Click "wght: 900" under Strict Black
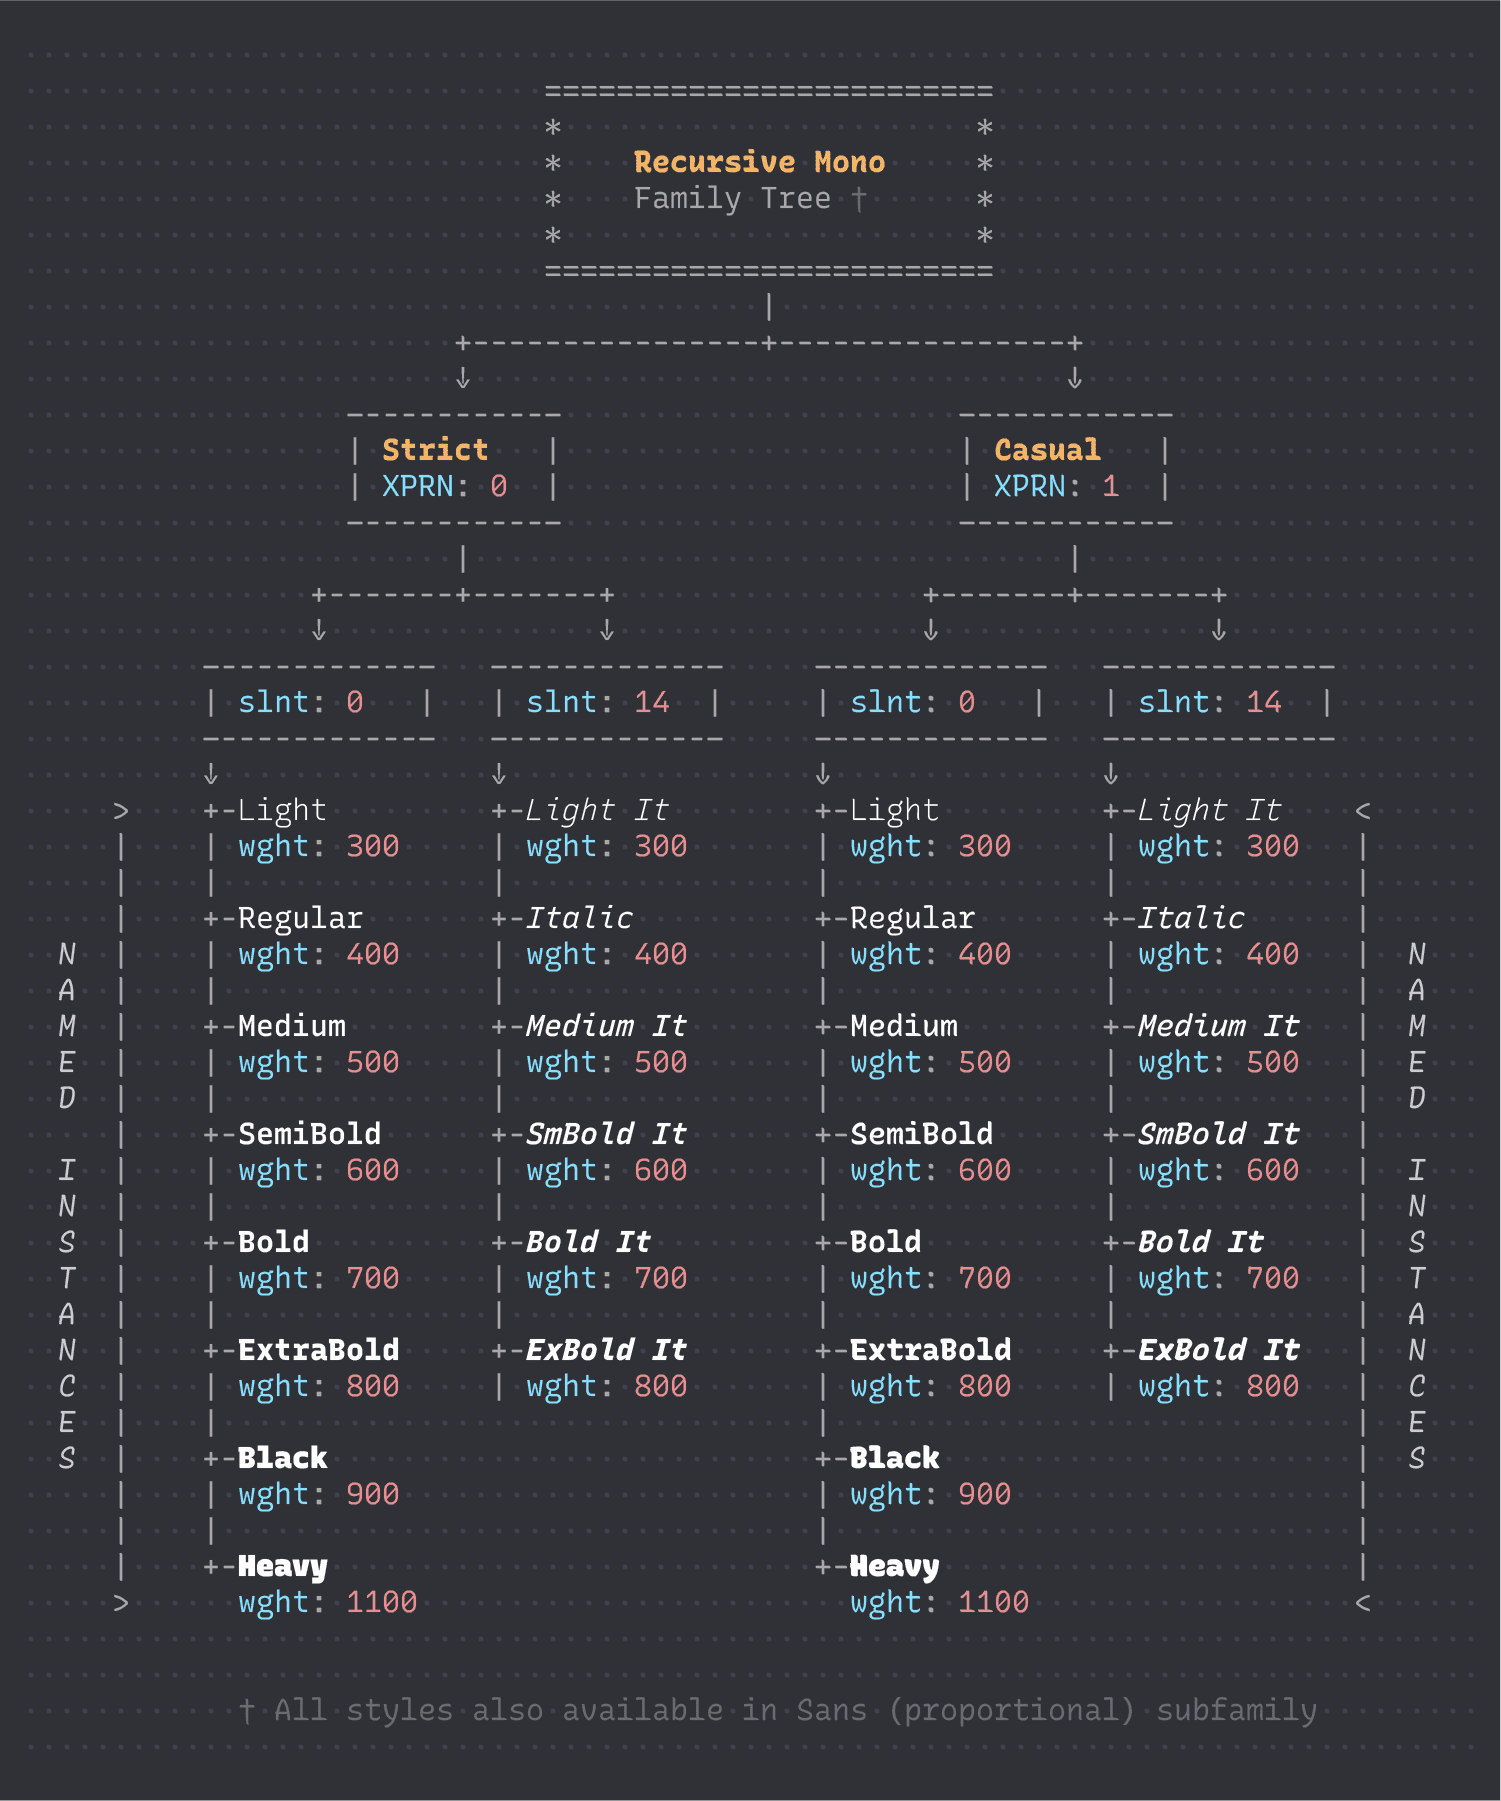The height and width of the screenshot is (1801, 1501). click(318, 1495)
